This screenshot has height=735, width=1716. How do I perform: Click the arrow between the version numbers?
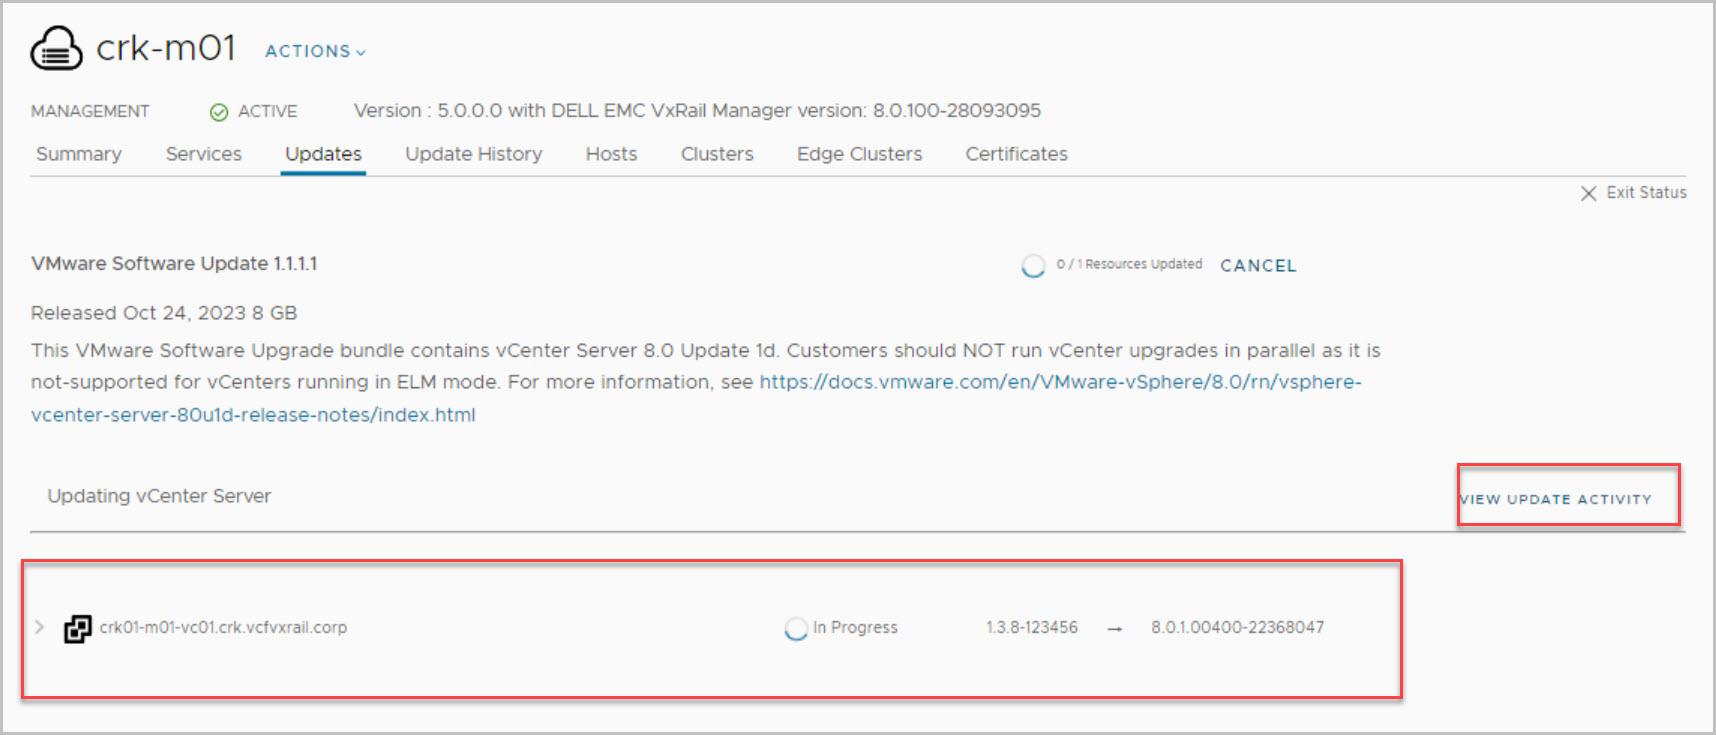(x=1115, y=629)
